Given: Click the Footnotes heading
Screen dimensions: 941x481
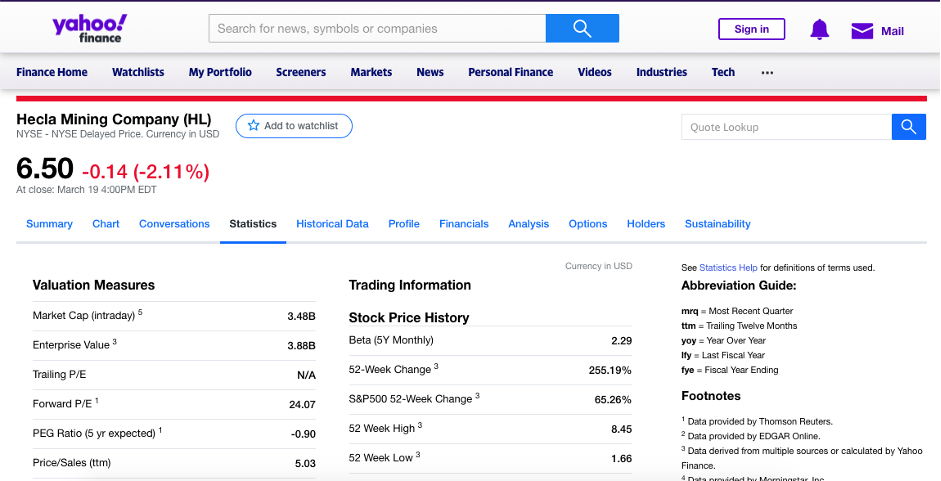Looking at the screenshot, I should (x=711, y=396).
